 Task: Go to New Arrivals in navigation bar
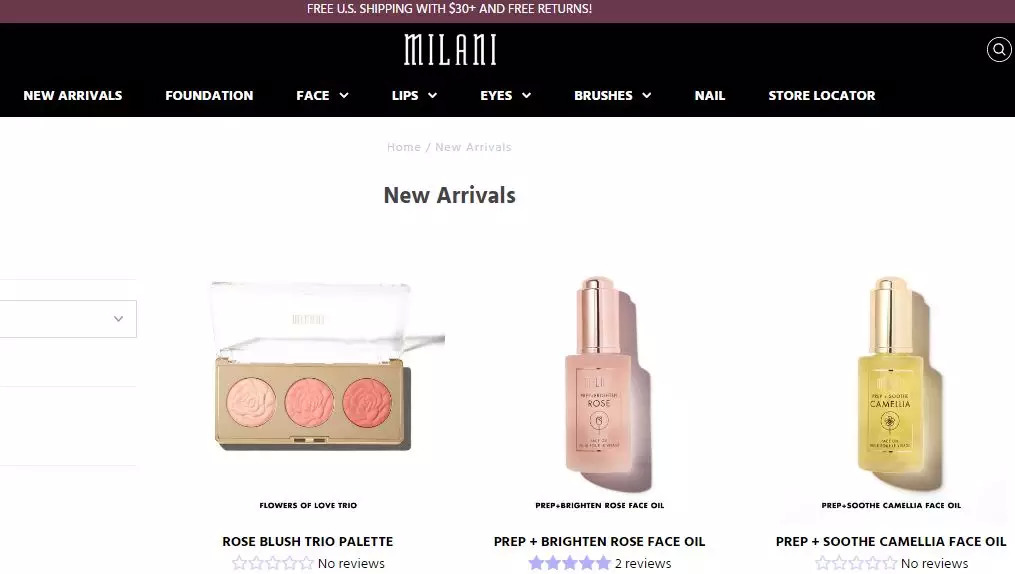pos(72,96)
